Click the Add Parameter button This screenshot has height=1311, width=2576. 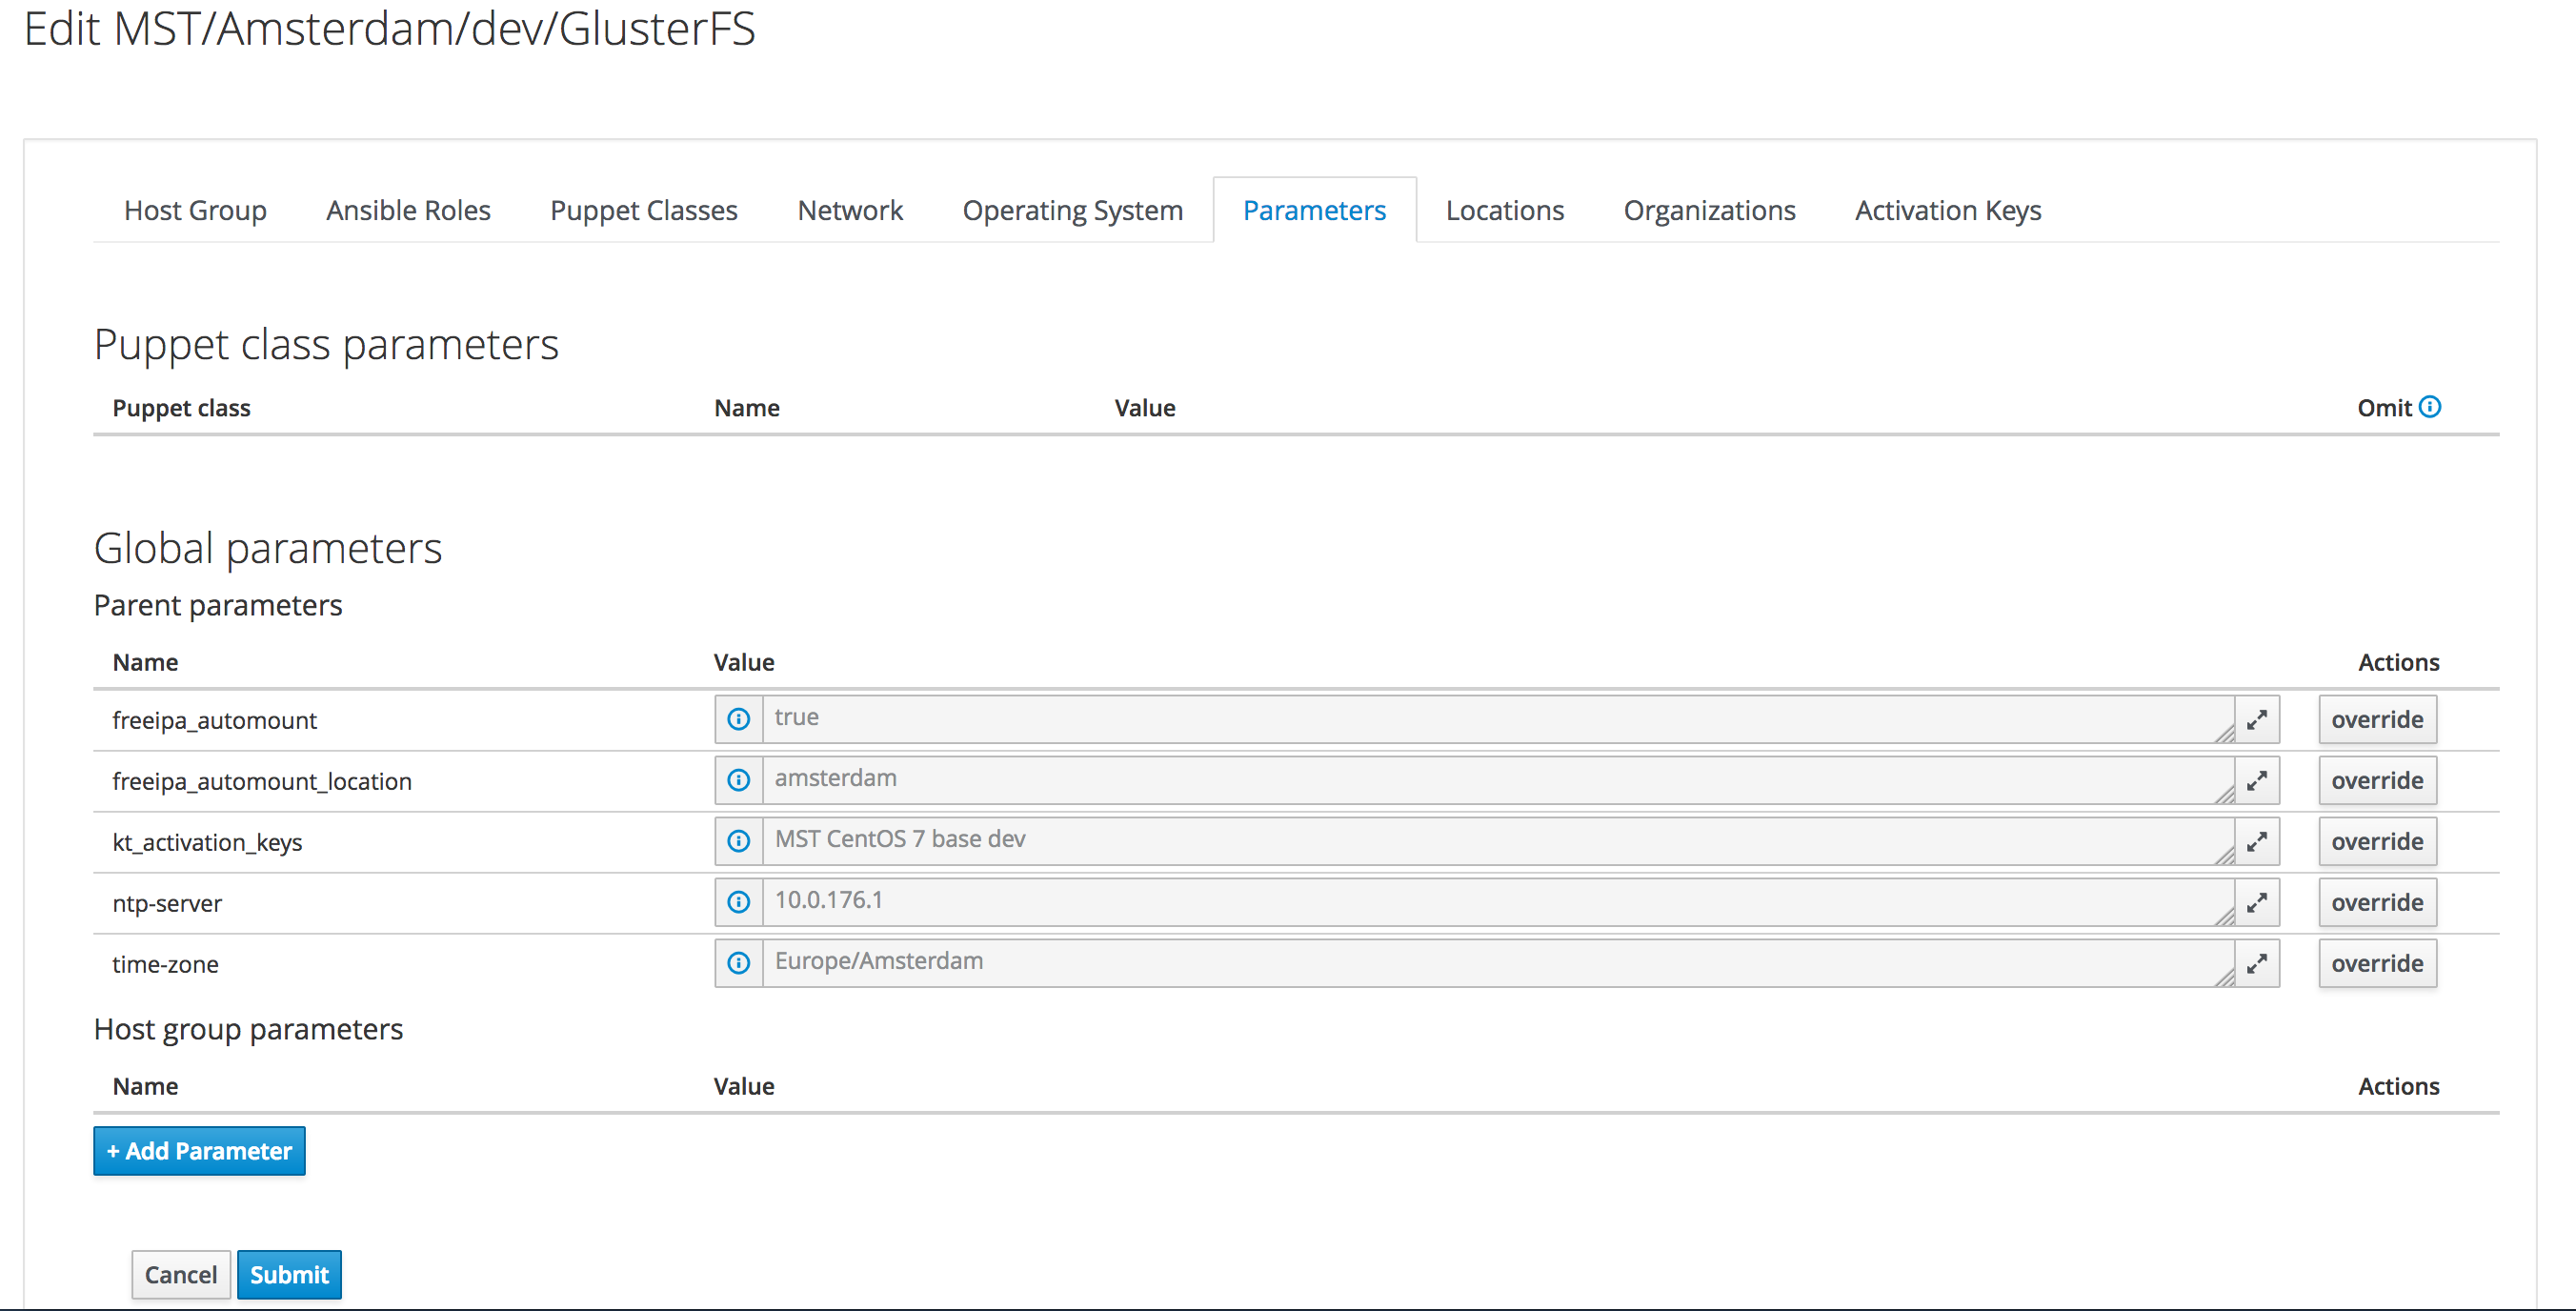click(199, 1151)
